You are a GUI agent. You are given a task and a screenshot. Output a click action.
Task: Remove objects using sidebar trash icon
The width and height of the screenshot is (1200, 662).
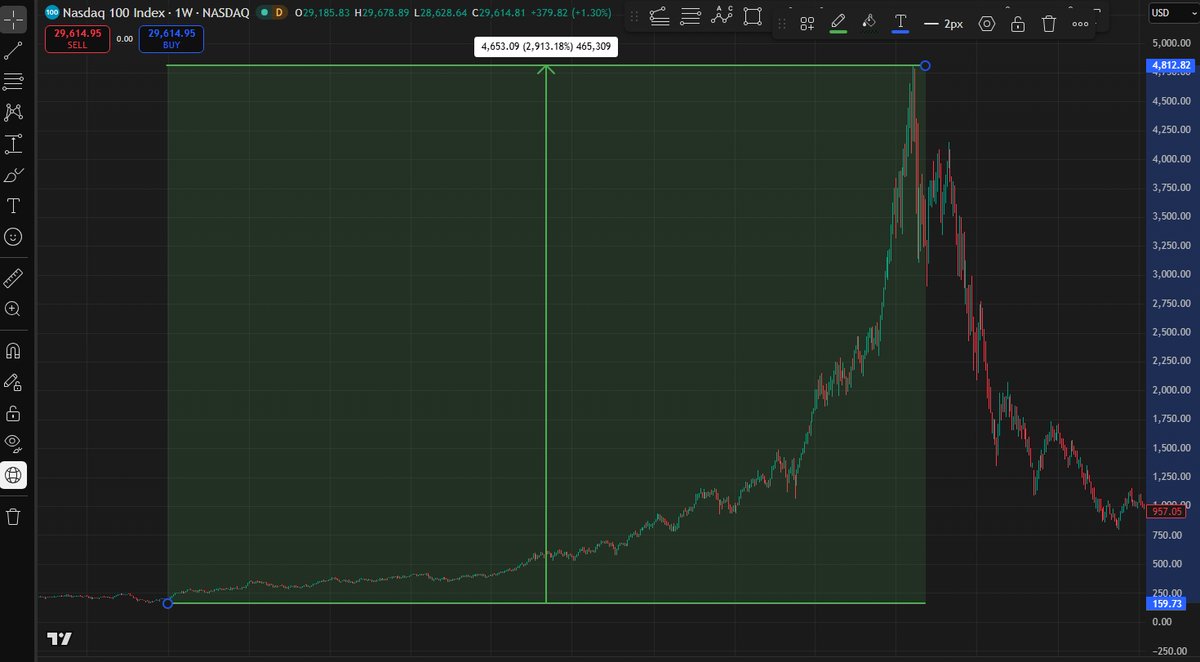(x=14, y=517)
